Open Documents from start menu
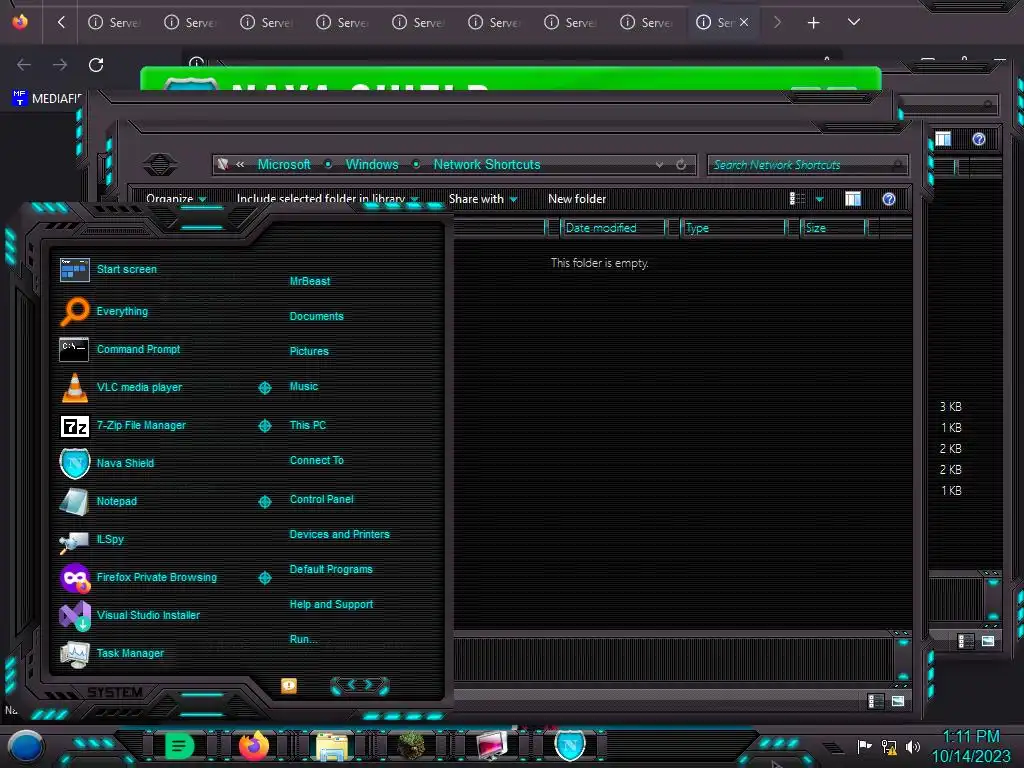 (x=317, y=316)
